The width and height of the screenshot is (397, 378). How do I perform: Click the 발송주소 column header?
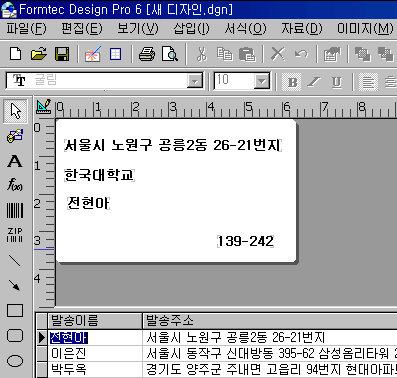[x=270, y=321]
